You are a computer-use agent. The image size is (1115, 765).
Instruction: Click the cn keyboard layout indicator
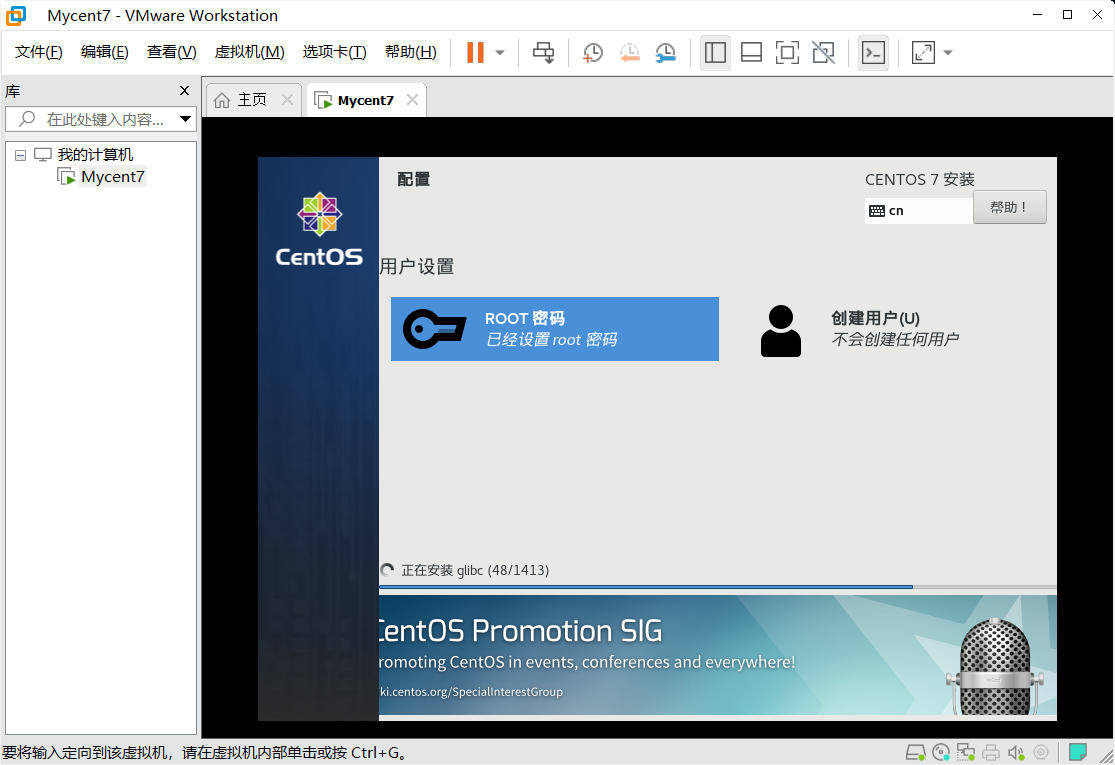[918, 210]
